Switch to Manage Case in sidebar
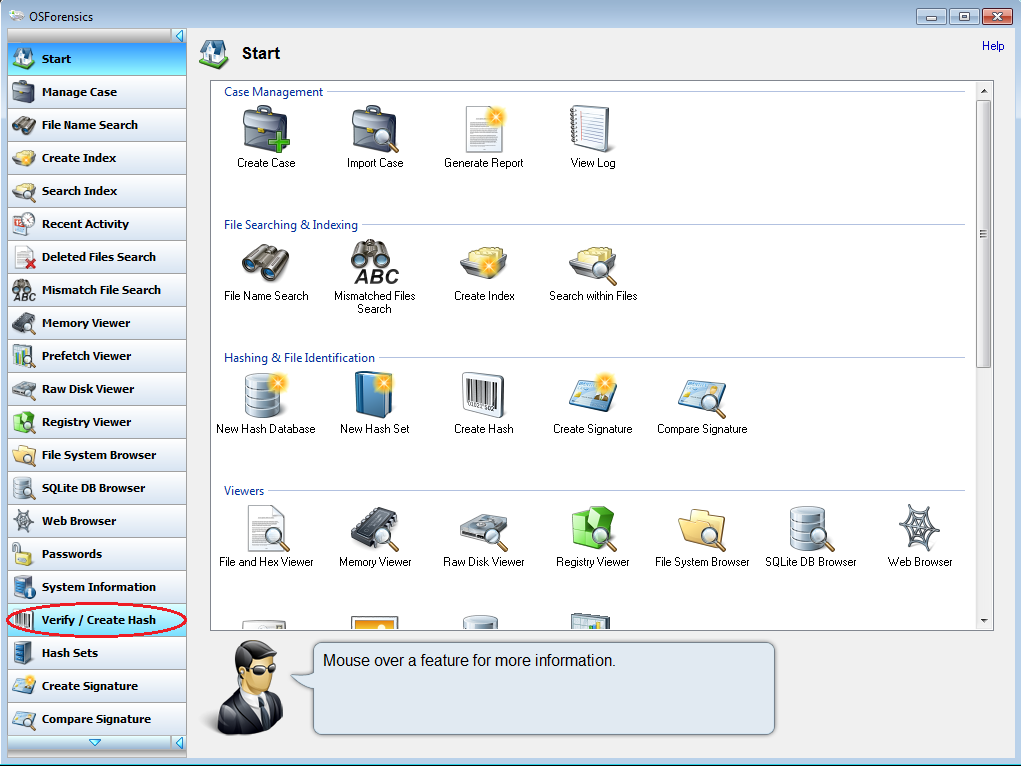The height and width of the screenshot is (766, 1021). tap(97, 92)
